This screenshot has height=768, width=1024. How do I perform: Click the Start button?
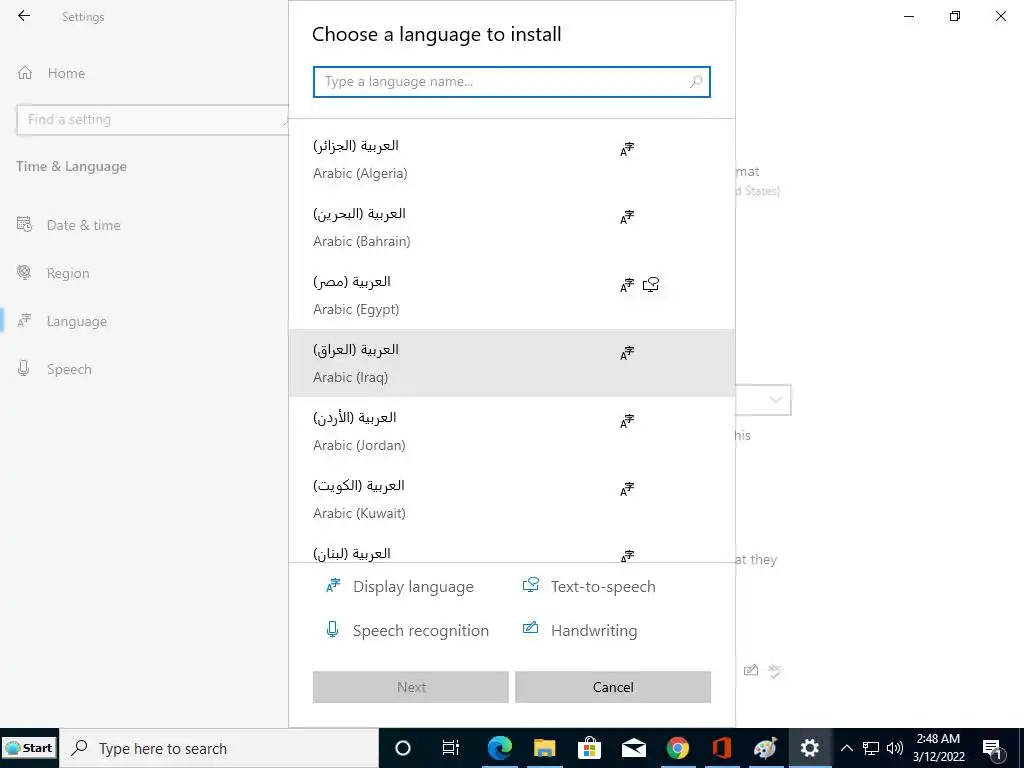[29, 748]
